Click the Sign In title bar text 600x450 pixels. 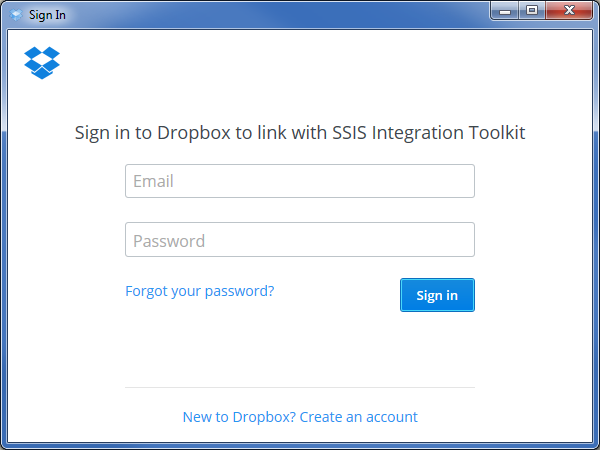[47, 15]
